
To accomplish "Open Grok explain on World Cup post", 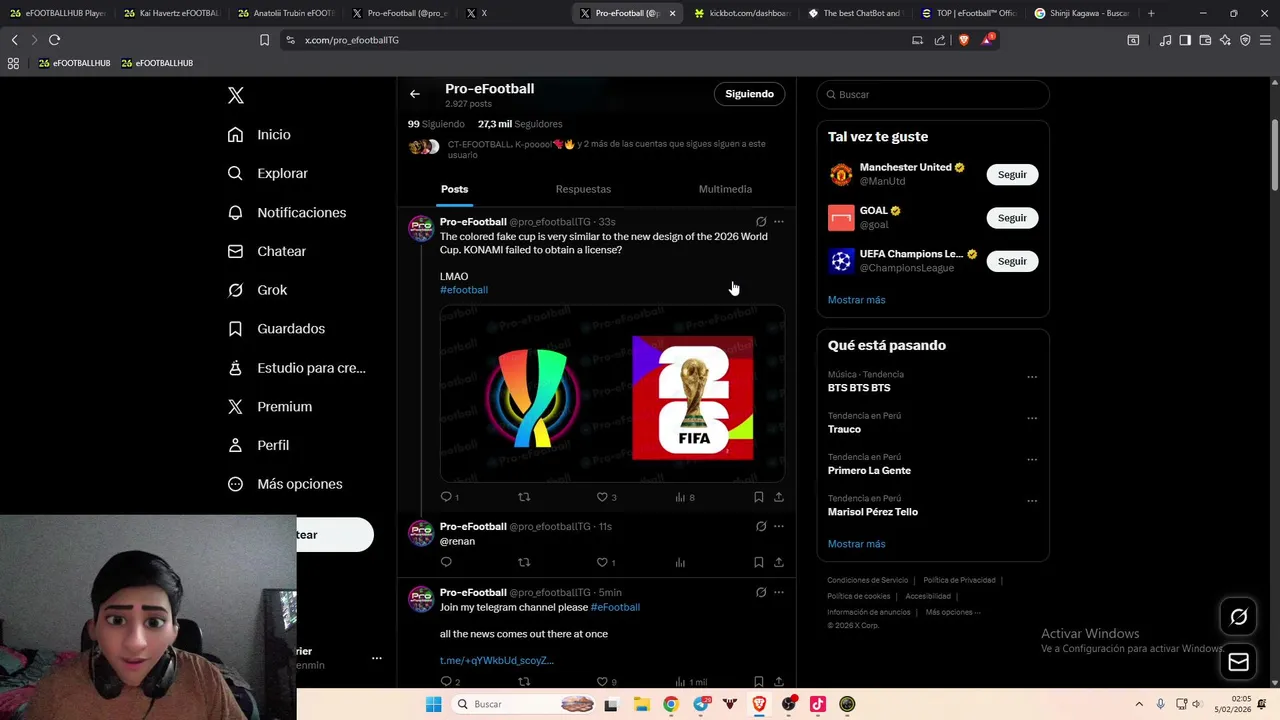I will point(761,222).
